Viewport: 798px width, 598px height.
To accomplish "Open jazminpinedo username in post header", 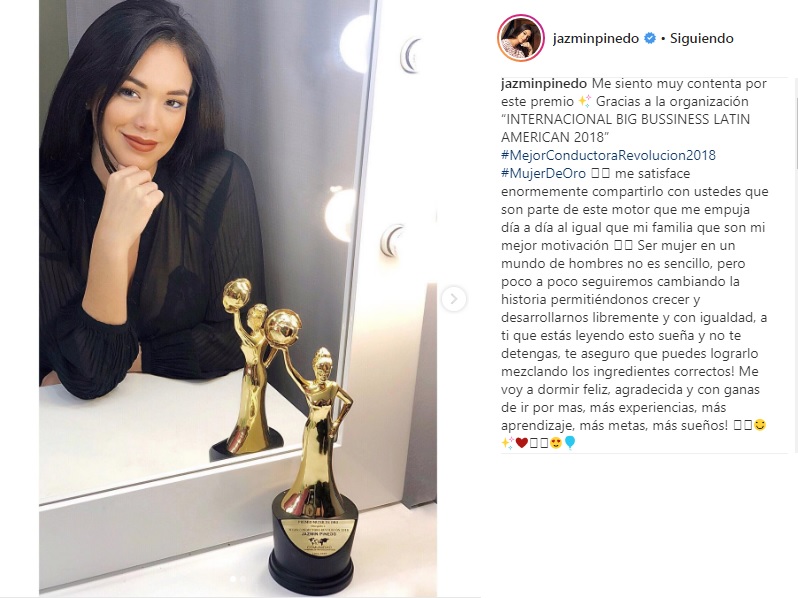I will (595, 38).
